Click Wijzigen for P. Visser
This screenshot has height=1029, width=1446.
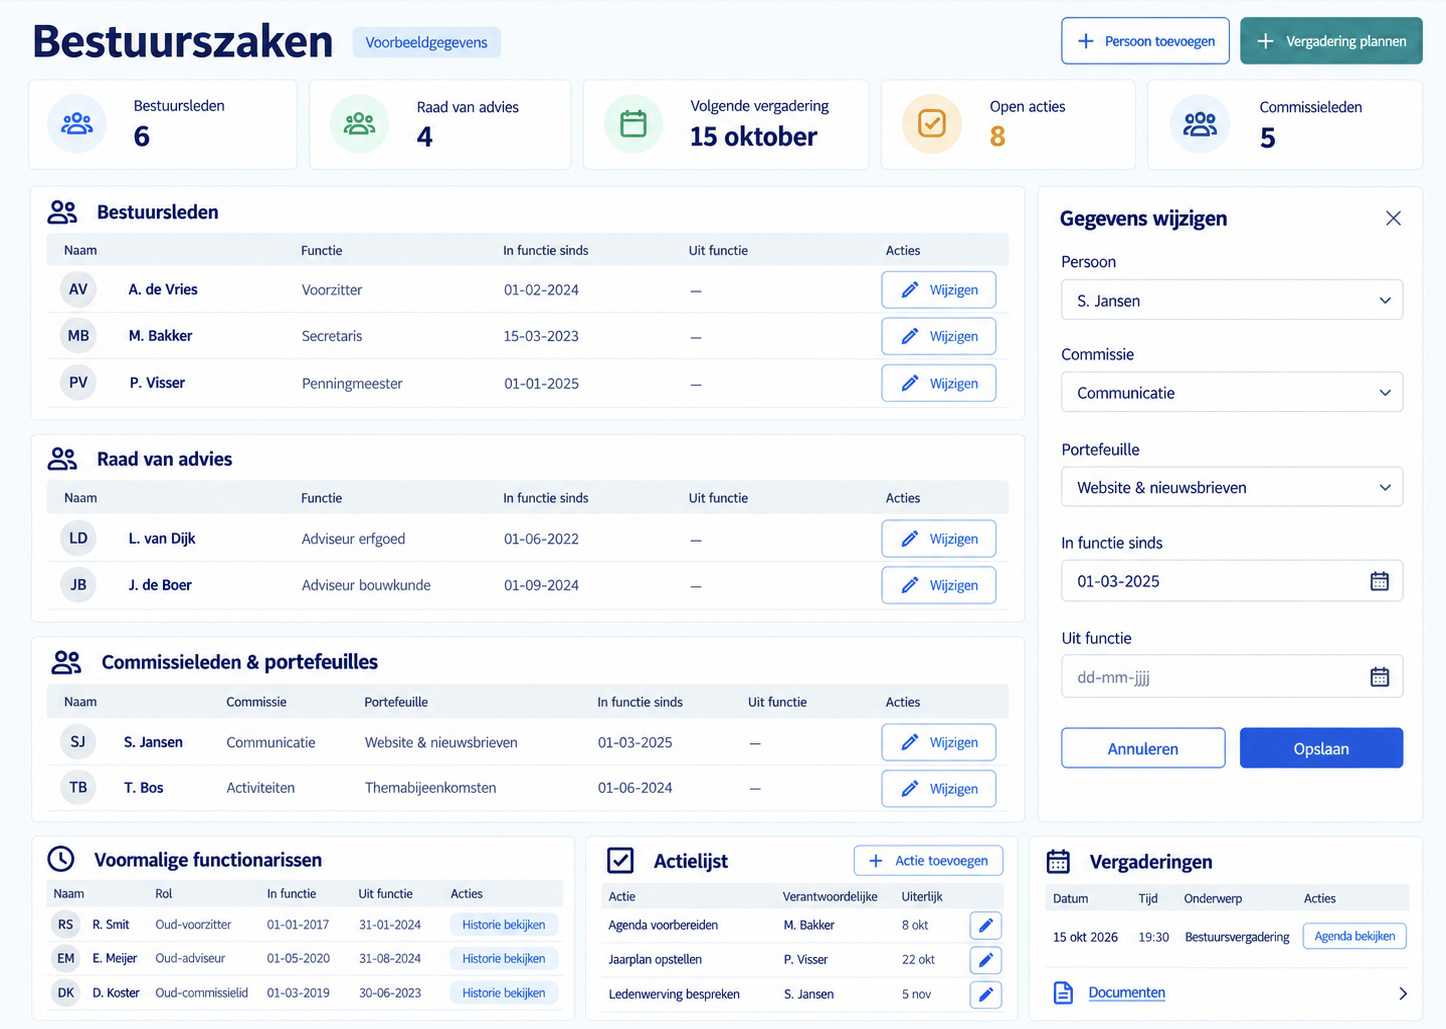(x=938, y=383)
